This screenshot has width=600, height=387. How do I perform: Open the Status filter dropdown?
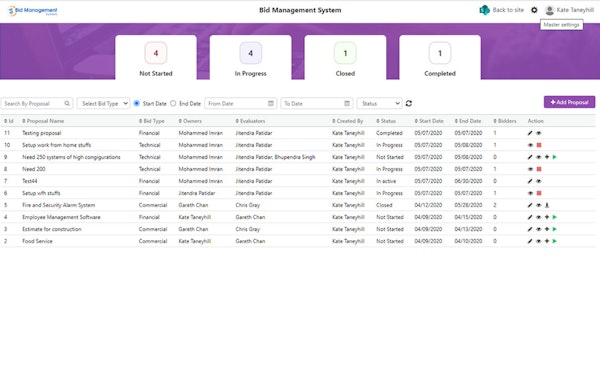380,103
